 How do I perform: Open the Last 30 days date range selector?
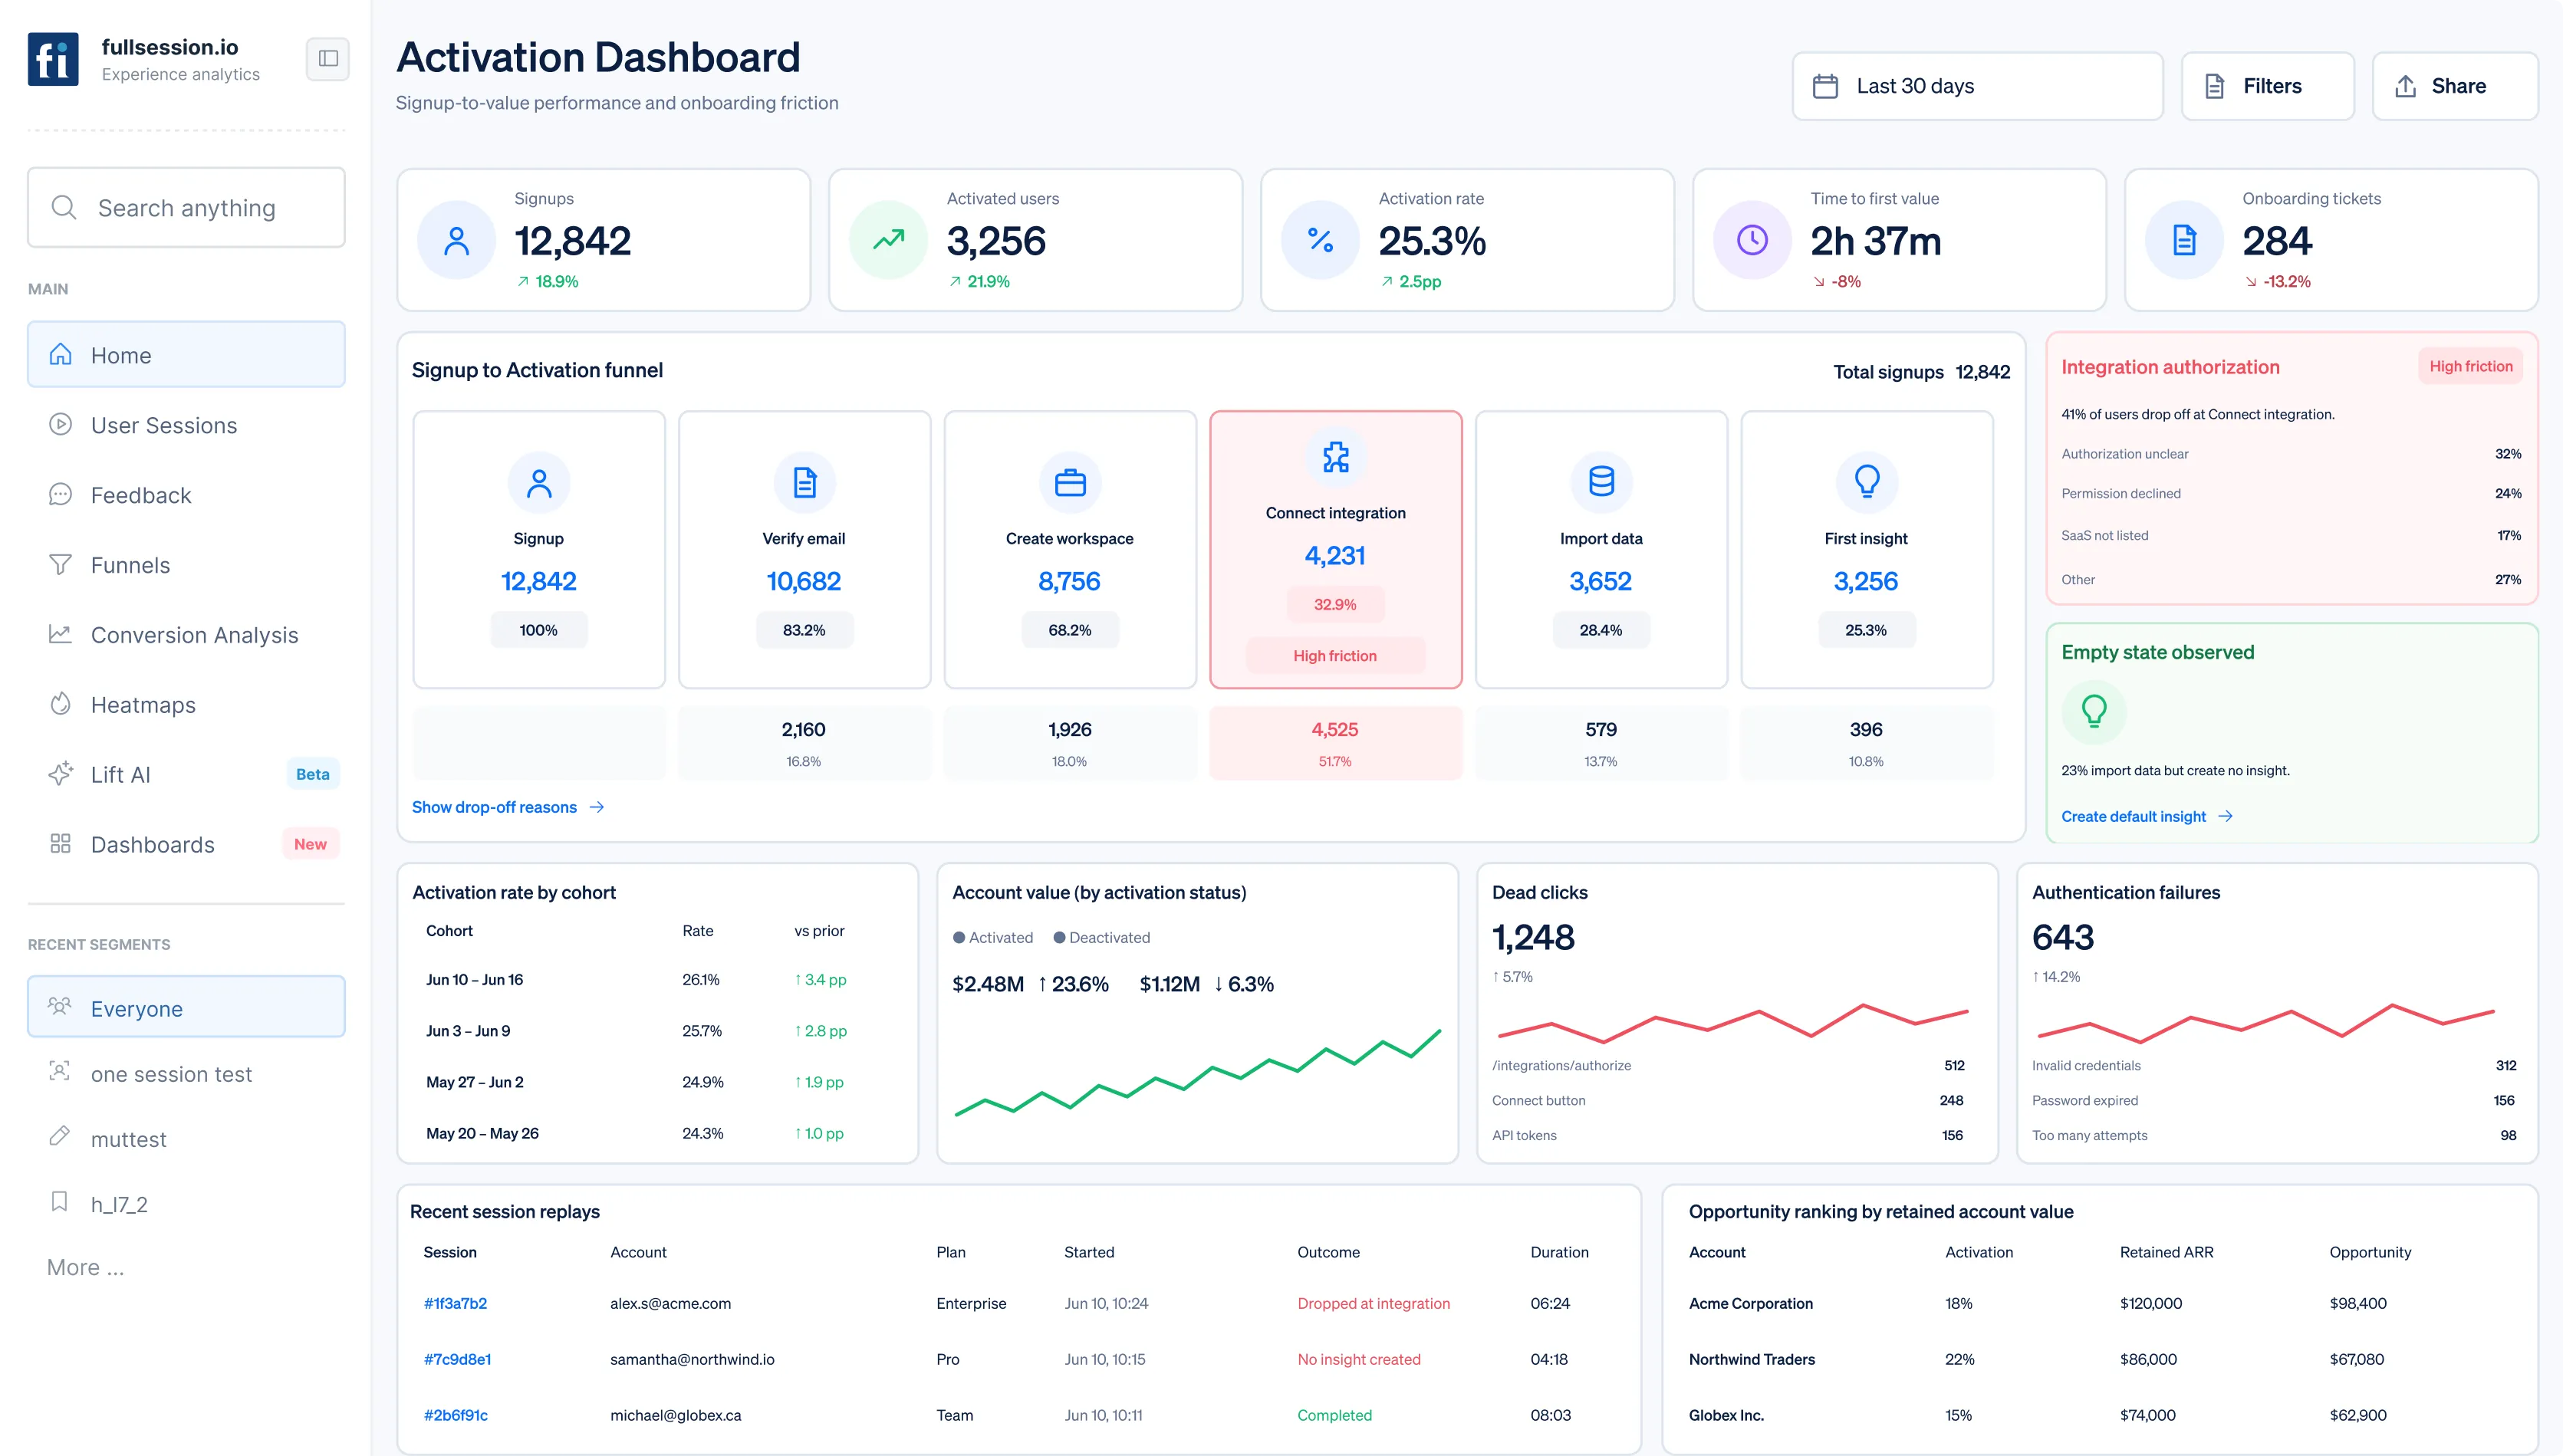pos(1977,86)
